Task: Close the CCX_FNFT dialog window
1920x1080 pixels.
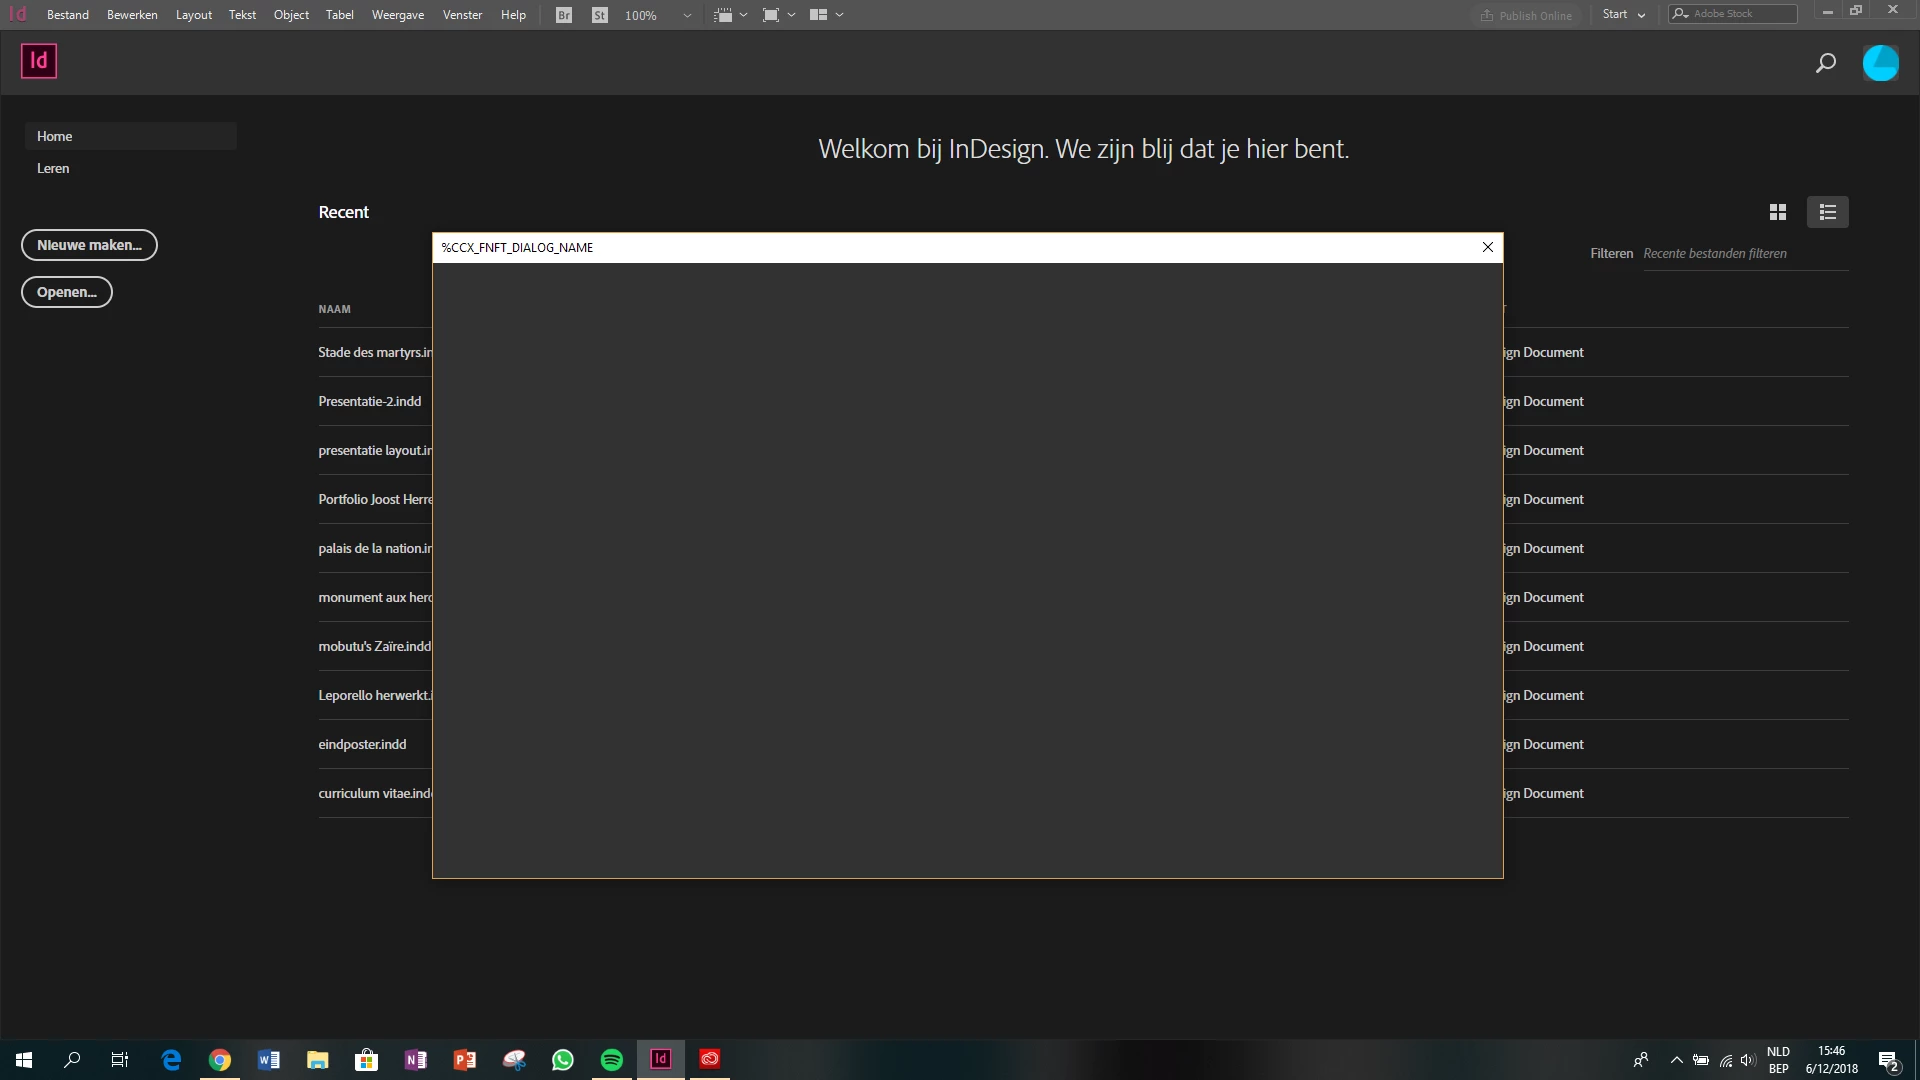Action: (x=1487, y=247)
